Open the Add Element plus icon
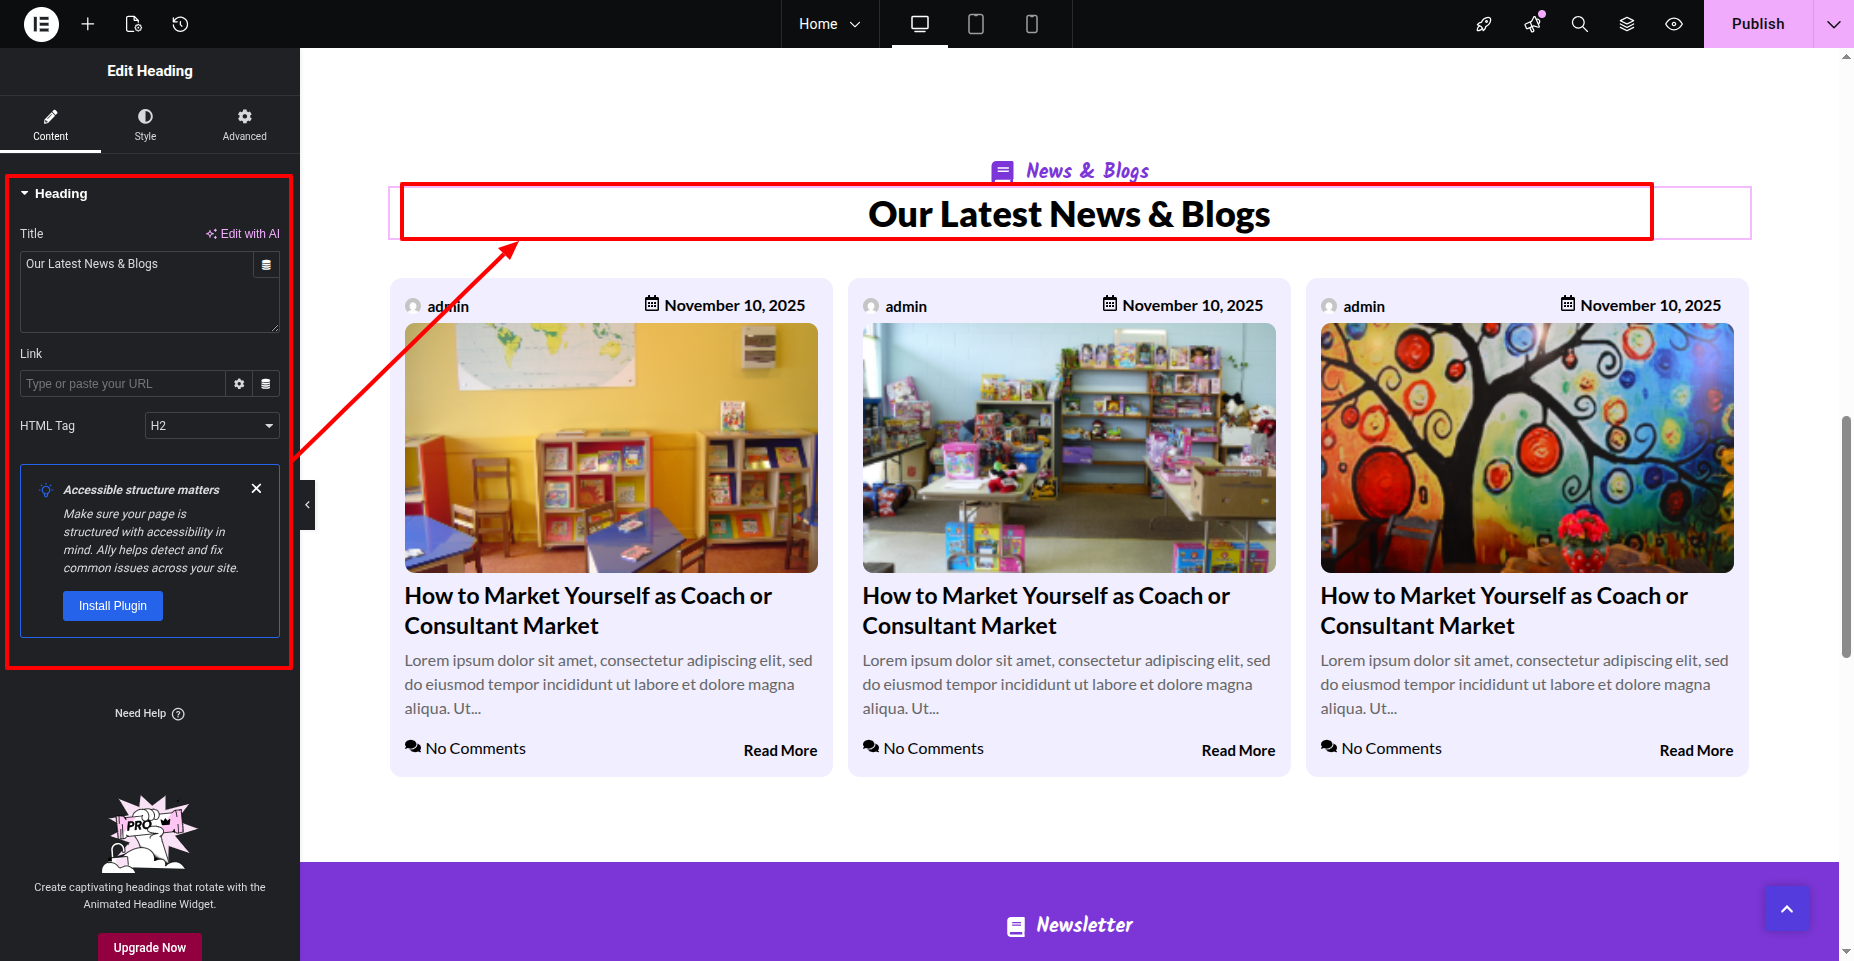 pyautogui.click(x=88, y=24)
